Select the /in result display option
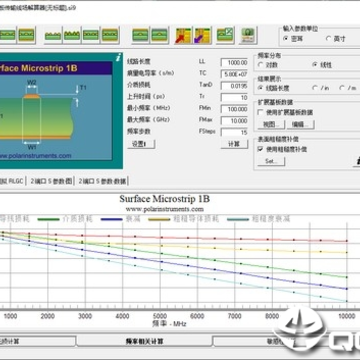 [321, 88]
